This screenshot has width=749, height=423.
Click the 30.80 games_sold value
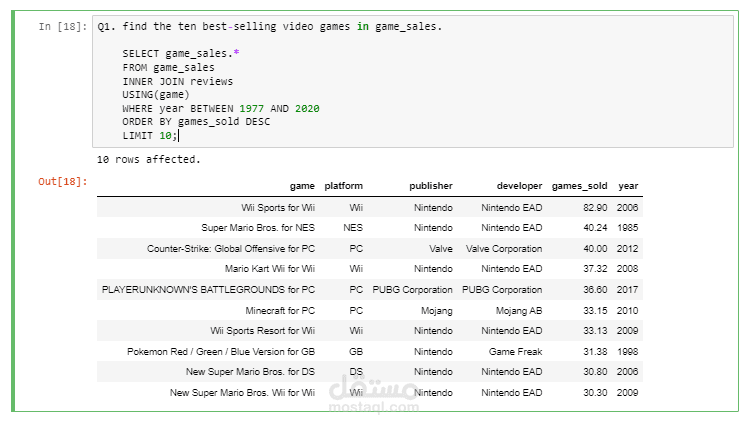(x=595, y=372)
